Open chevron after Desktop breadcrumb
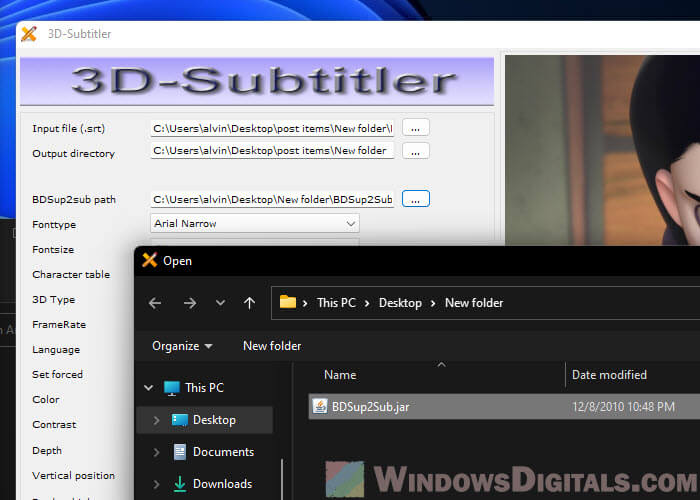Screen dimensions: 700x500 pos(433,303)
